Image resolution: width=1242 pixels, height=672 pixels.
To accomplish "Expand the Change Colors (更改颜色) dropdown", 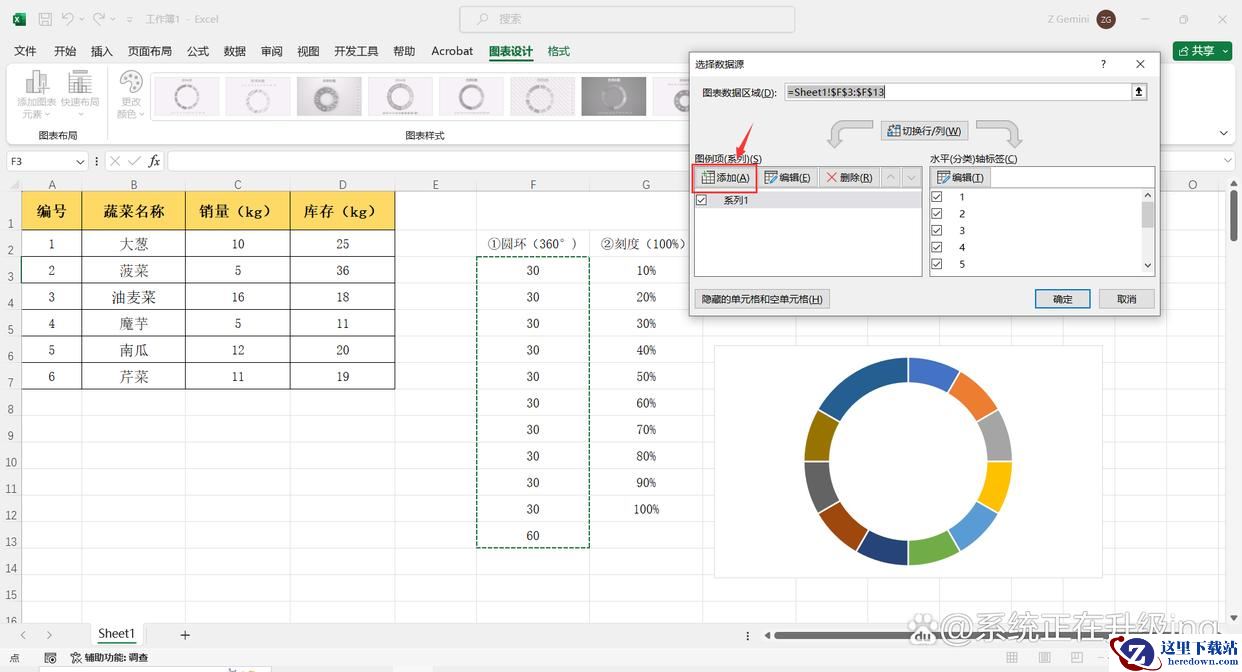I will 131,95.
